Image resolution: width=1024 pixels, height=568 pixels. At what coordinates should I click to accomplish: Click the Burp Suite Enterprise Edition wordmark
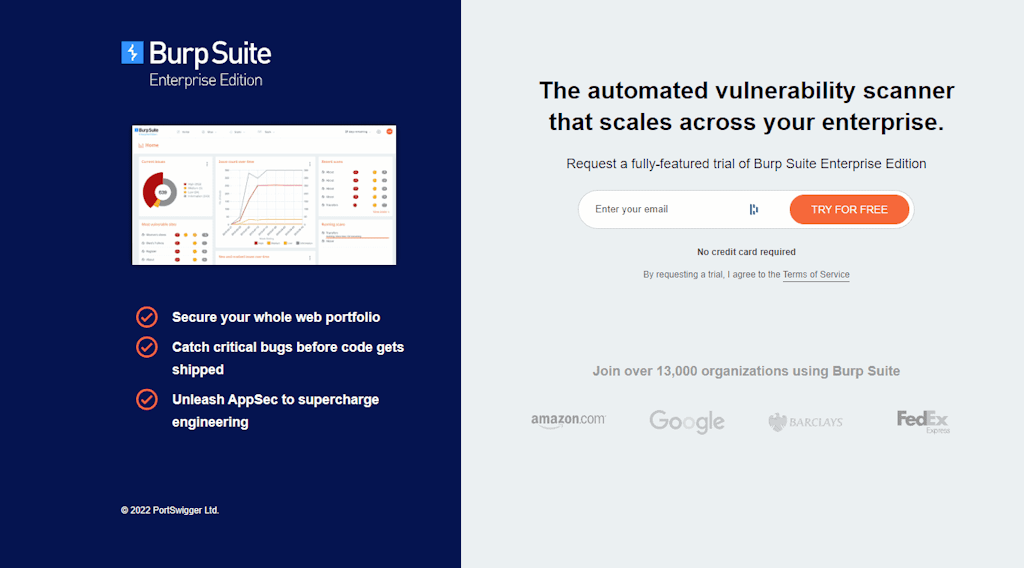click(x=210, y=64)
